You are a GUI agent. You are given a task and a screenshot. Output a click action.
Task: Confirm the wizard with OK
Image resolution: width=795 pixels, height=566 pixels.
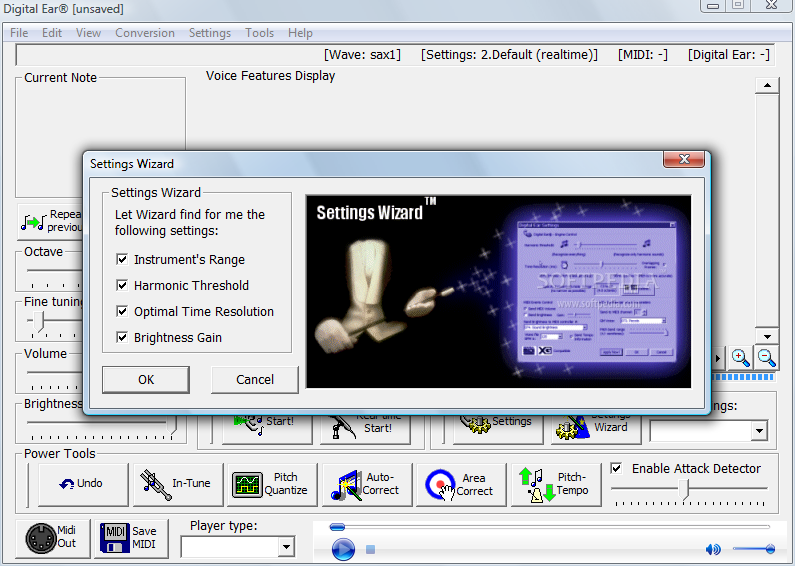[x=146, y=380]
